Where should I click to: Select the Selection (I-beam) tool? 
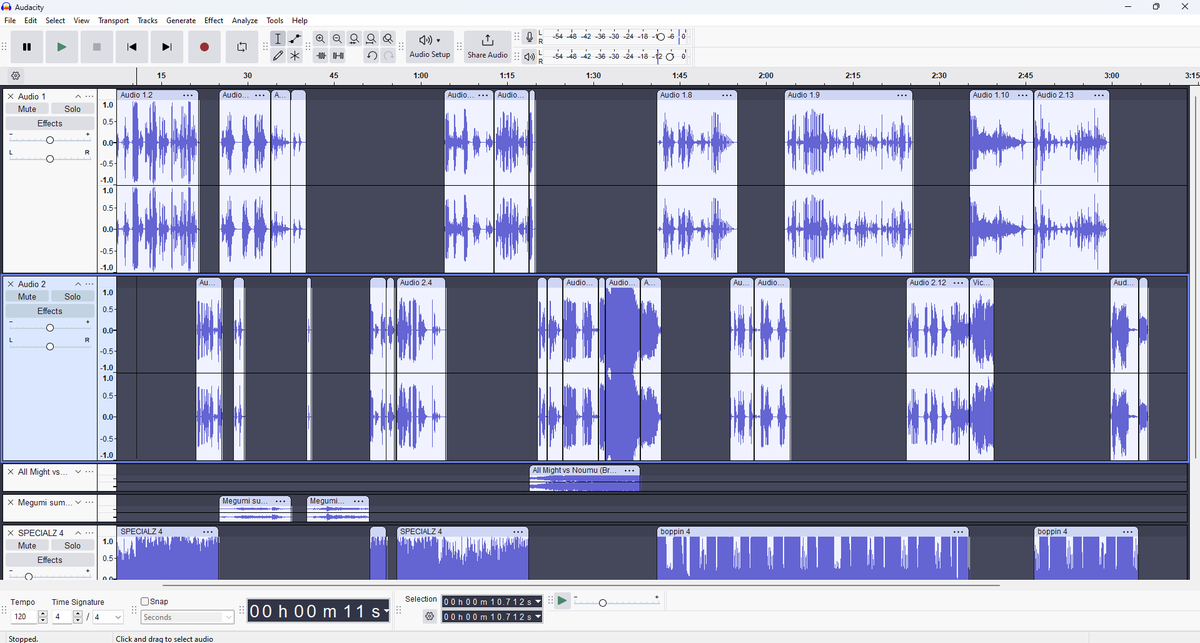(278, 39)
